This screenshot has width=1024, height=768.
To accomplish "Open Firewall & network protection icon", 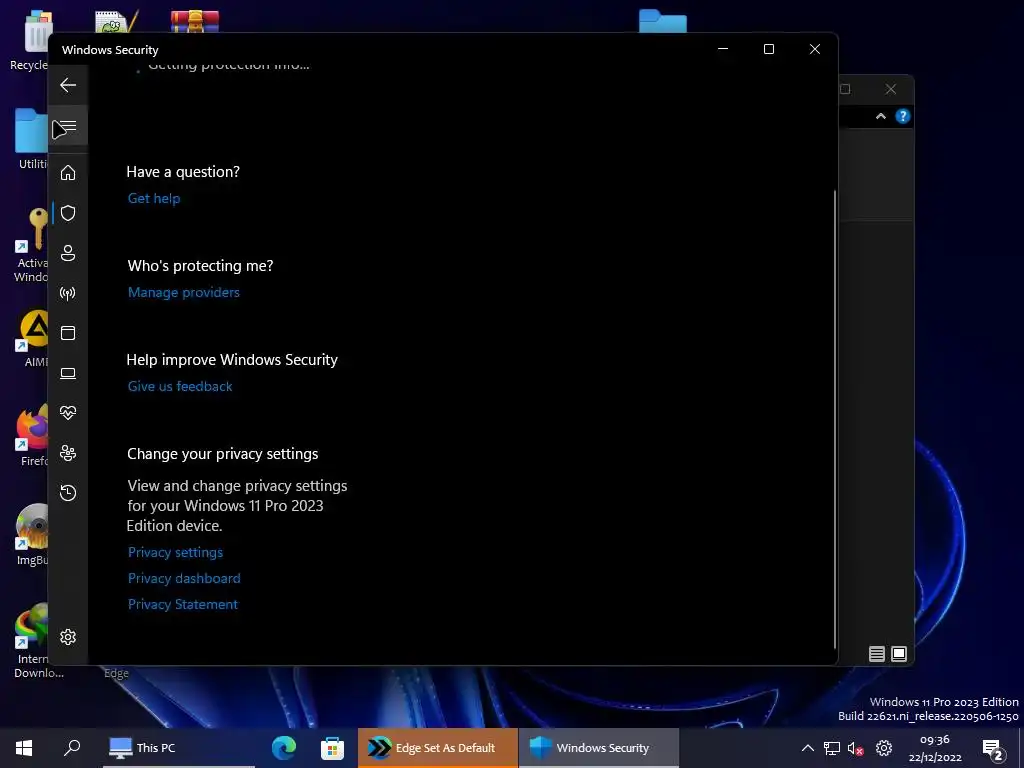I will tap(68, 293).
